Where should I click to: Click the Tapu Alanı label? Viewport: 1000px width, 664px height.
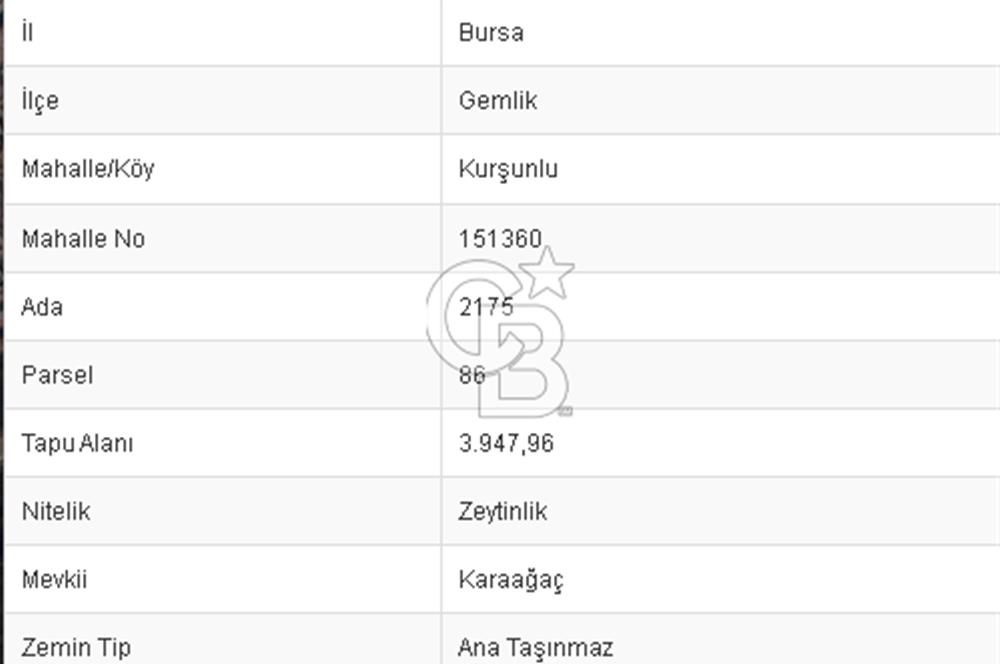point(77,443)
